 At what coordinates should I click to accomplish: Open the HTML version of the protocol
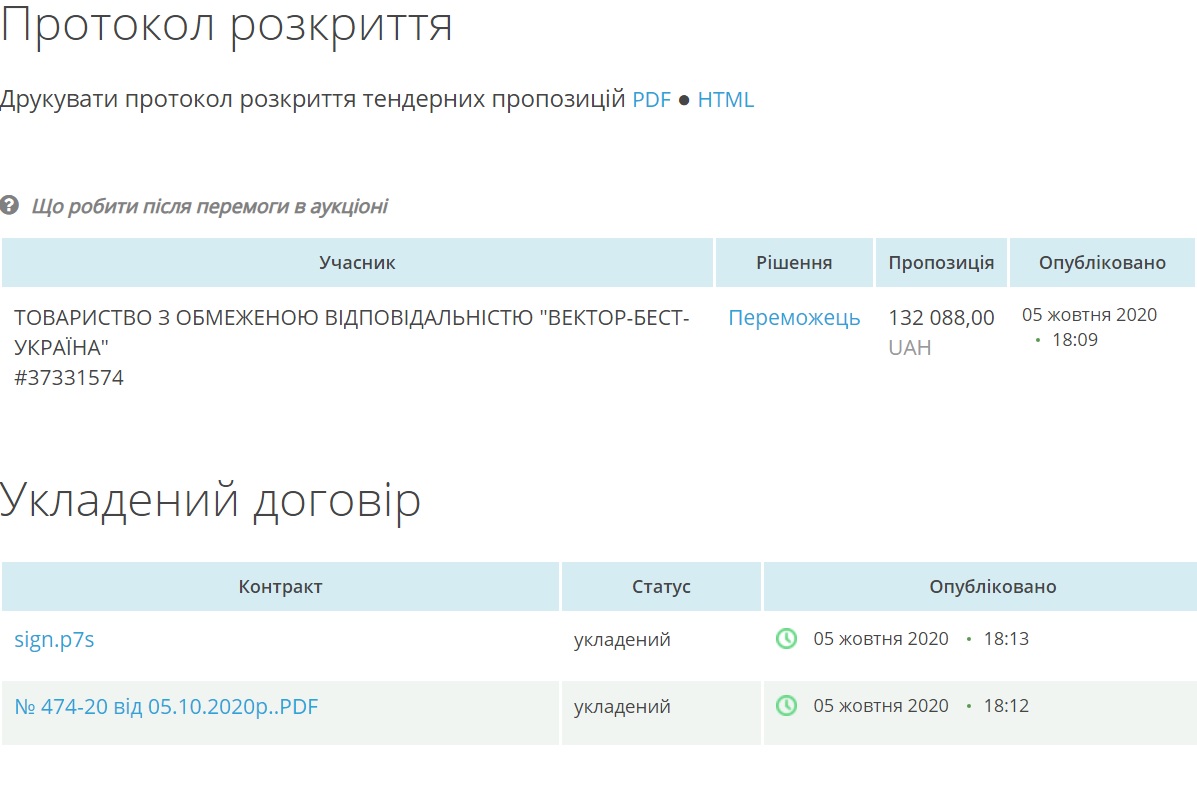pyautogui.click(x=725, y=100)
